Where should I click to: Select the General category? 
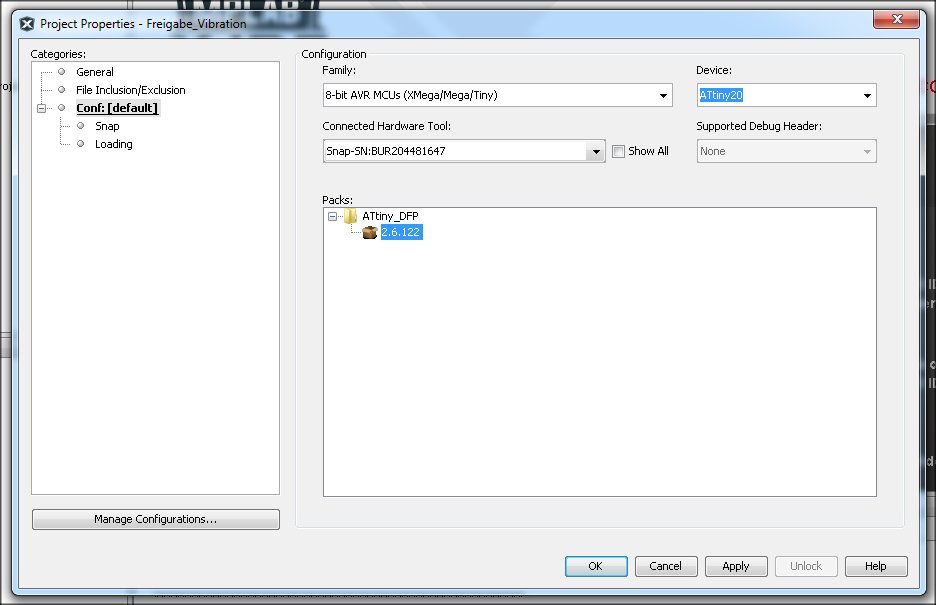coord(94,72)
